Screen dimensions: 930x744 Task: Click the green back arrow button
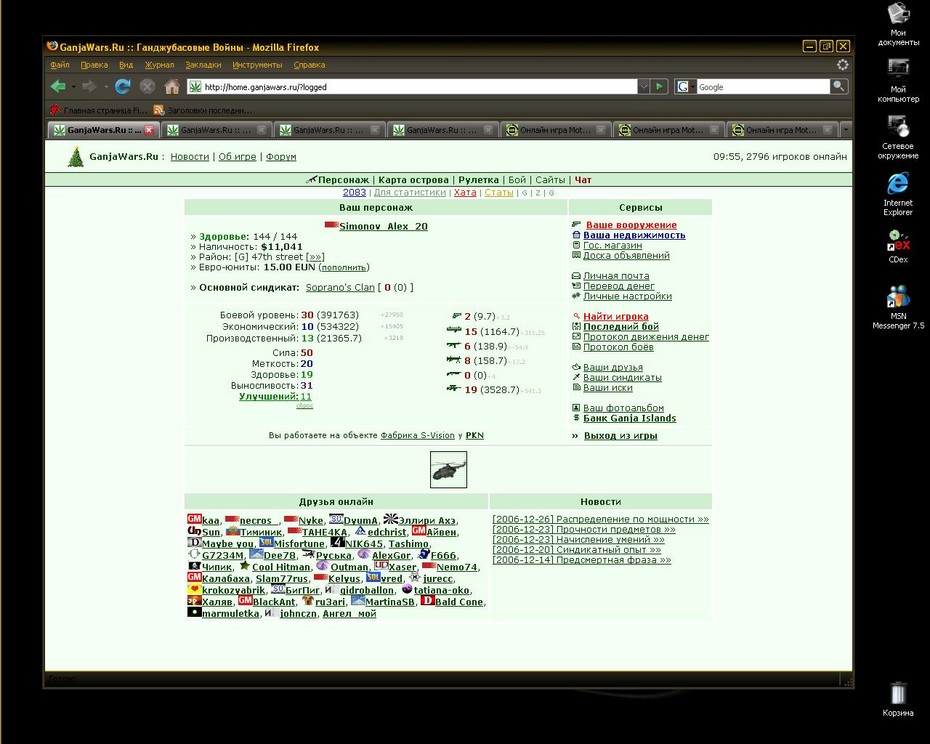coord(58,87)
